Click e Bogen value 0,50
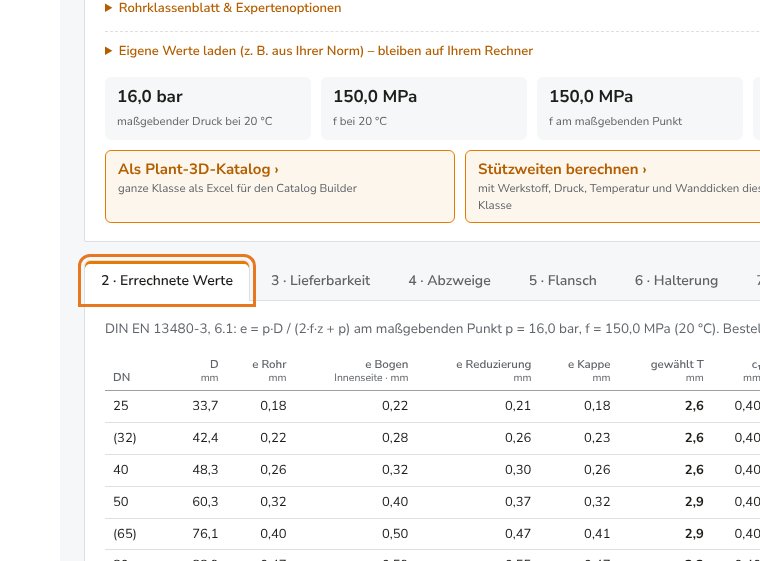This screenshot has height=561, width=760. click(395, 533)
